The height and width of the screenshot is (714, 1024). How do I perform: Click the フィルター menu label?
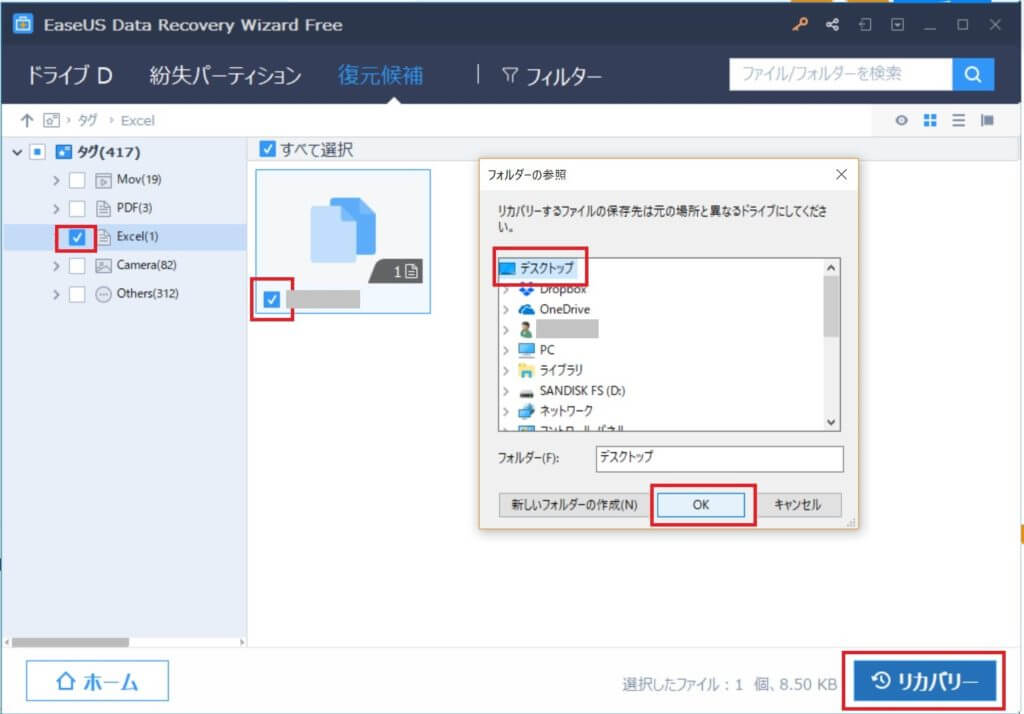click(x=564, y=77)
